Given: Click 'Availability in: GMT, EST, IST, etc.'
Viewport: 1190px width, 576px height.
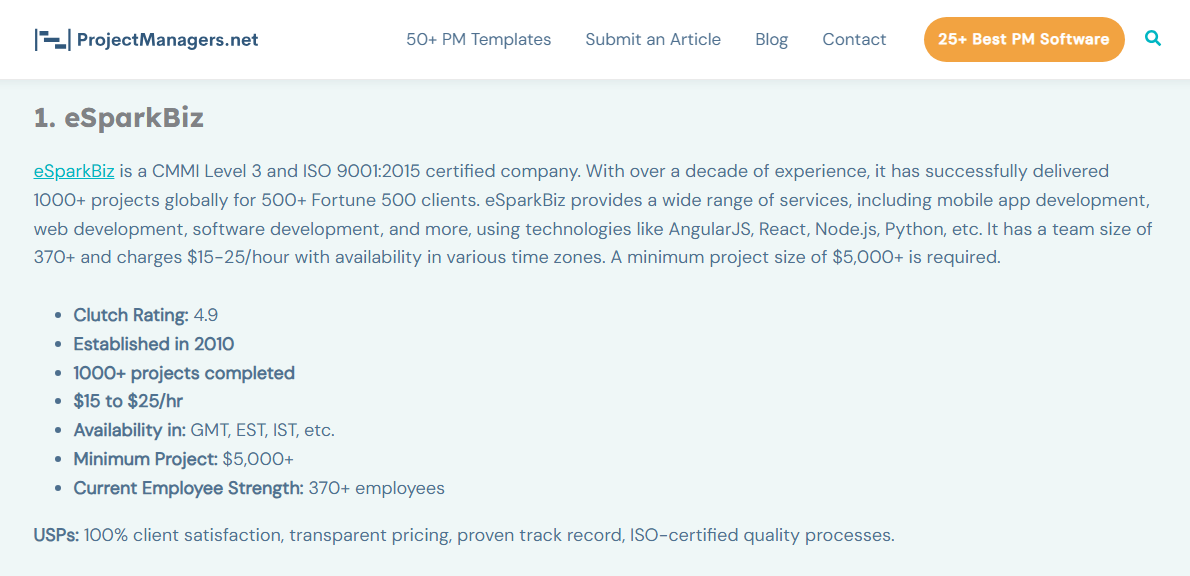Looking at the screenshot, I should (x=204, y=430).
